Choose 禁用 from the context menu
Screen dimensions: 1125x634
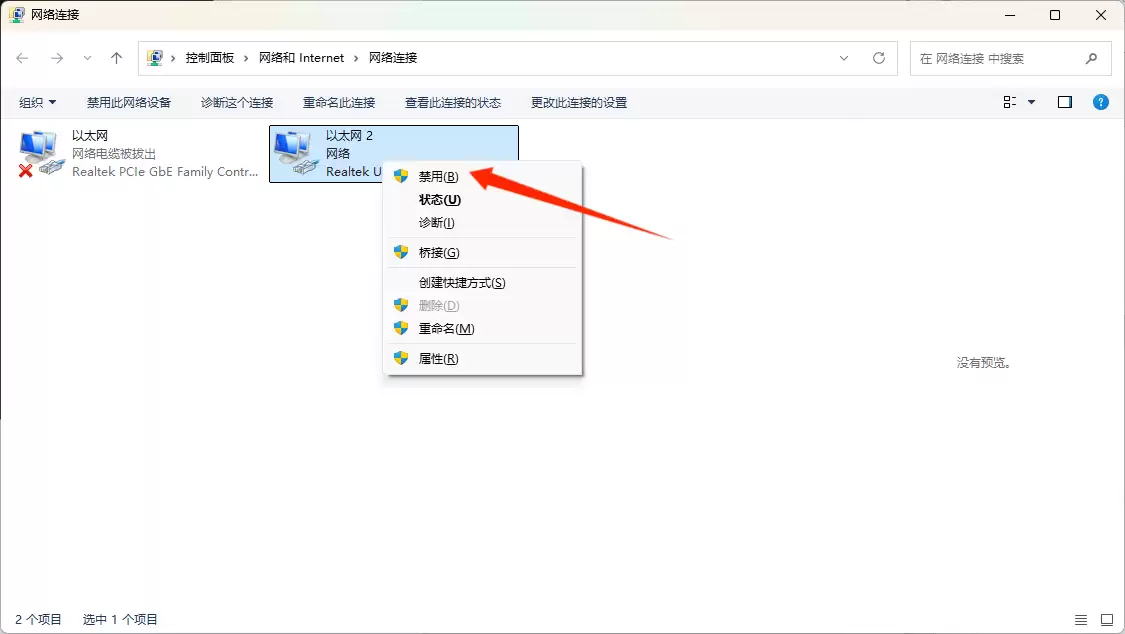pyautogui.click(x=437, y=176)
